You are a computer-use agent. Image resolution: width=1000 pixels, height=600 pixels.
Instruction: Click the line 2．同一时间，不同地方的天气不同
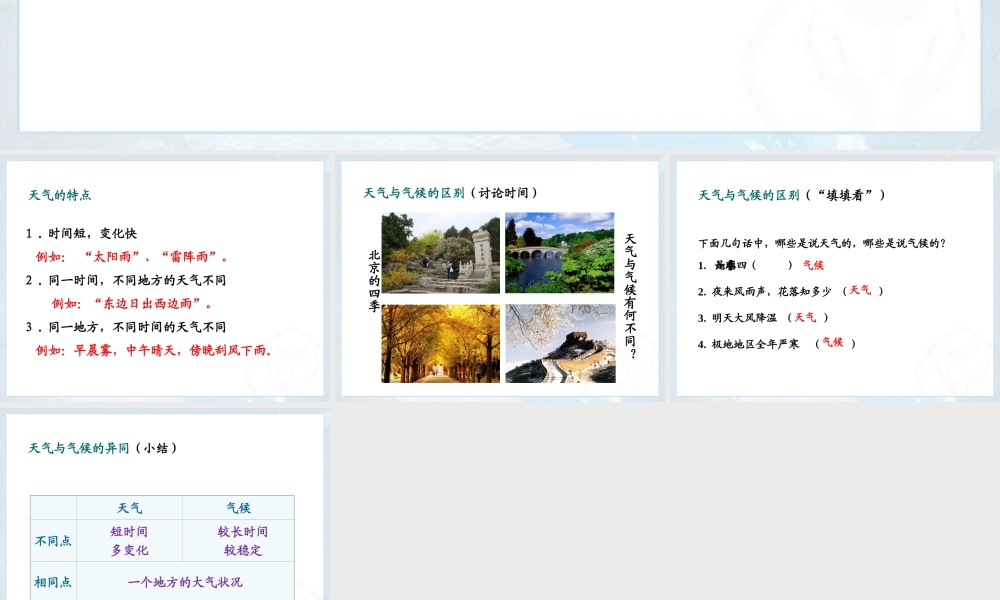(126, 281)
